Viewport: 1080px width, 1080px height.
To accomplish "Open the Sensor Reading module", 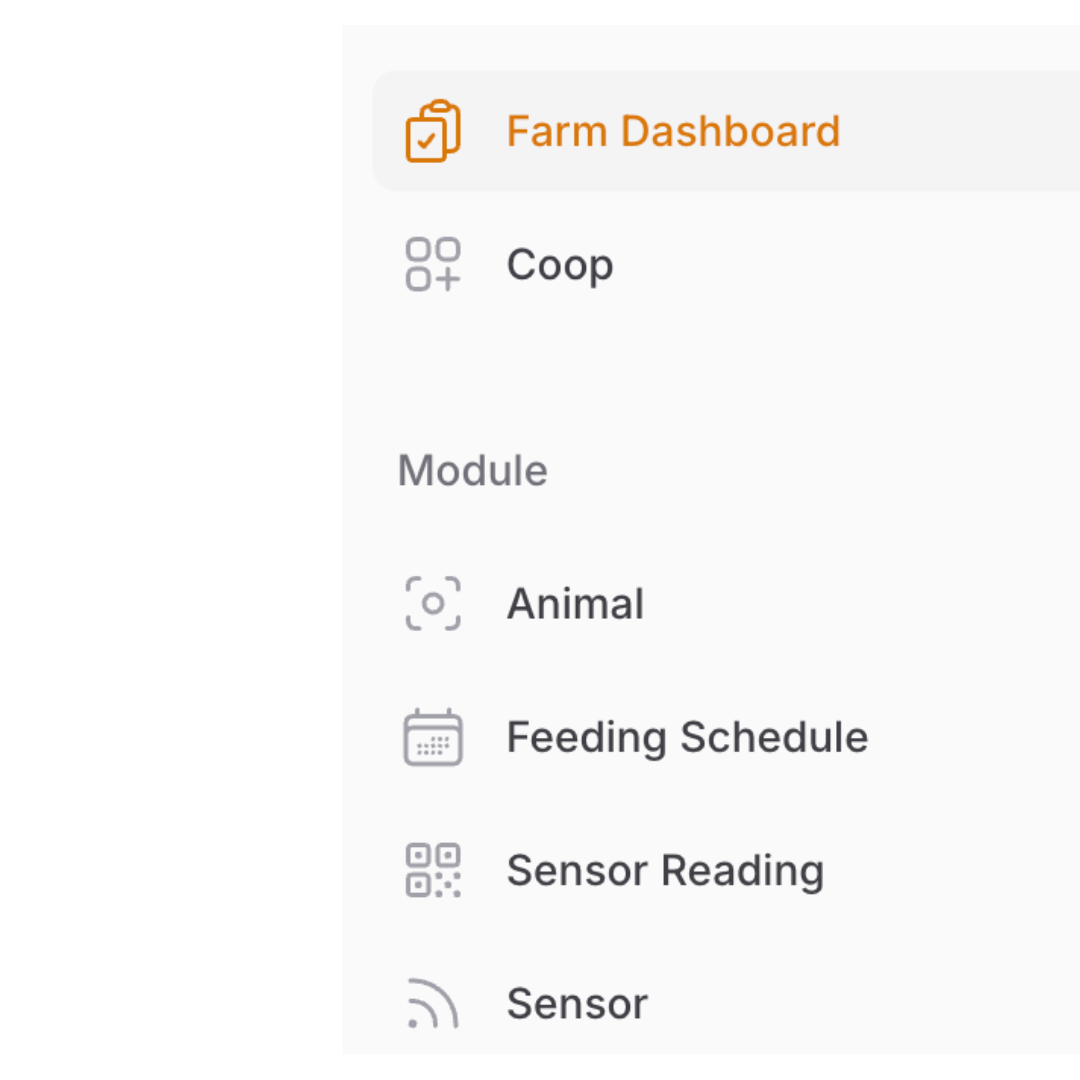I will (665, 870).
